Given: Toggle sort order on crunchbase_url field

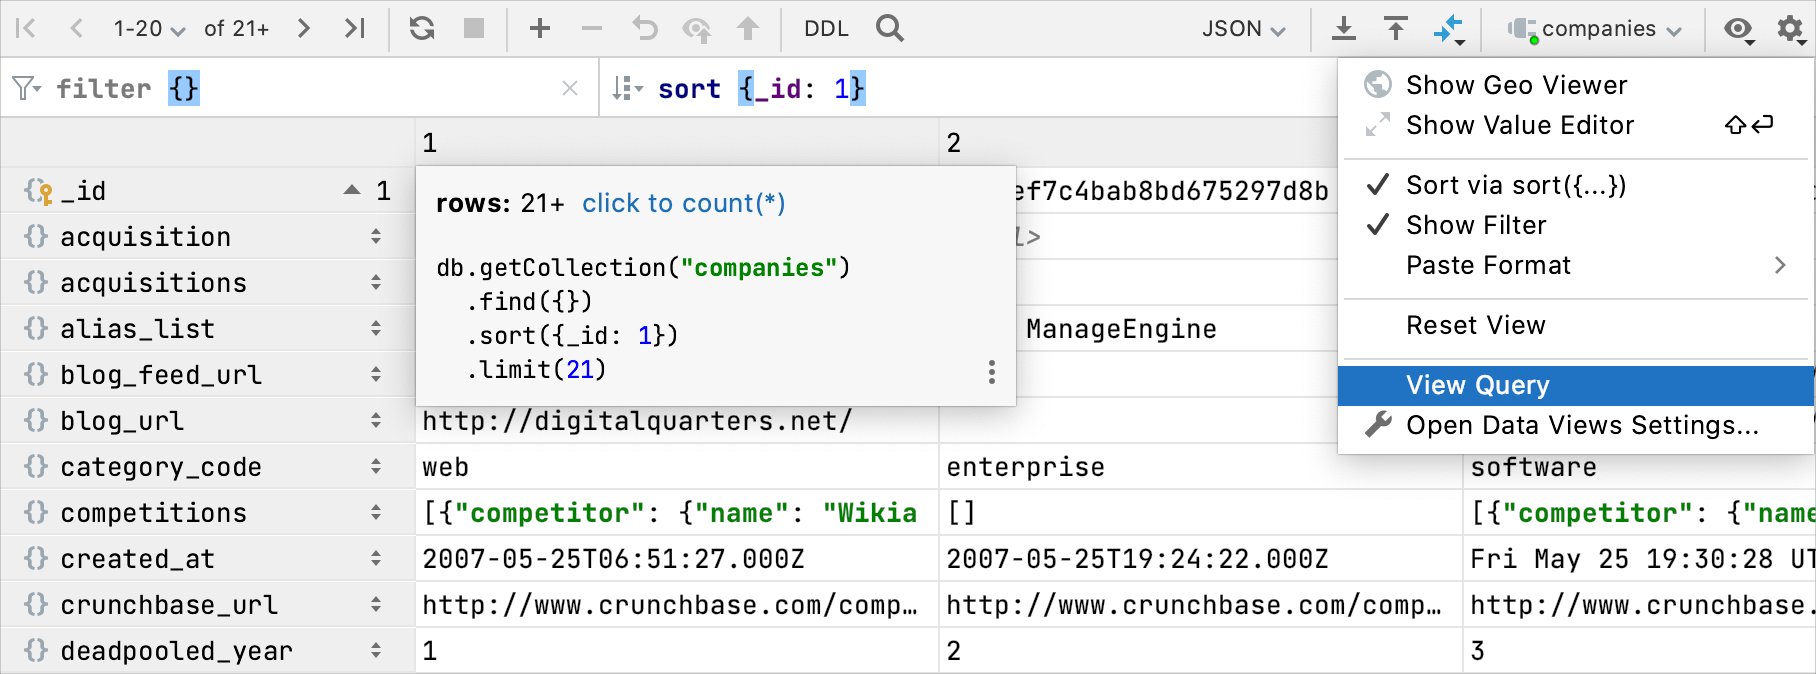Looking at the screenshot, I should tap(376, 604).
